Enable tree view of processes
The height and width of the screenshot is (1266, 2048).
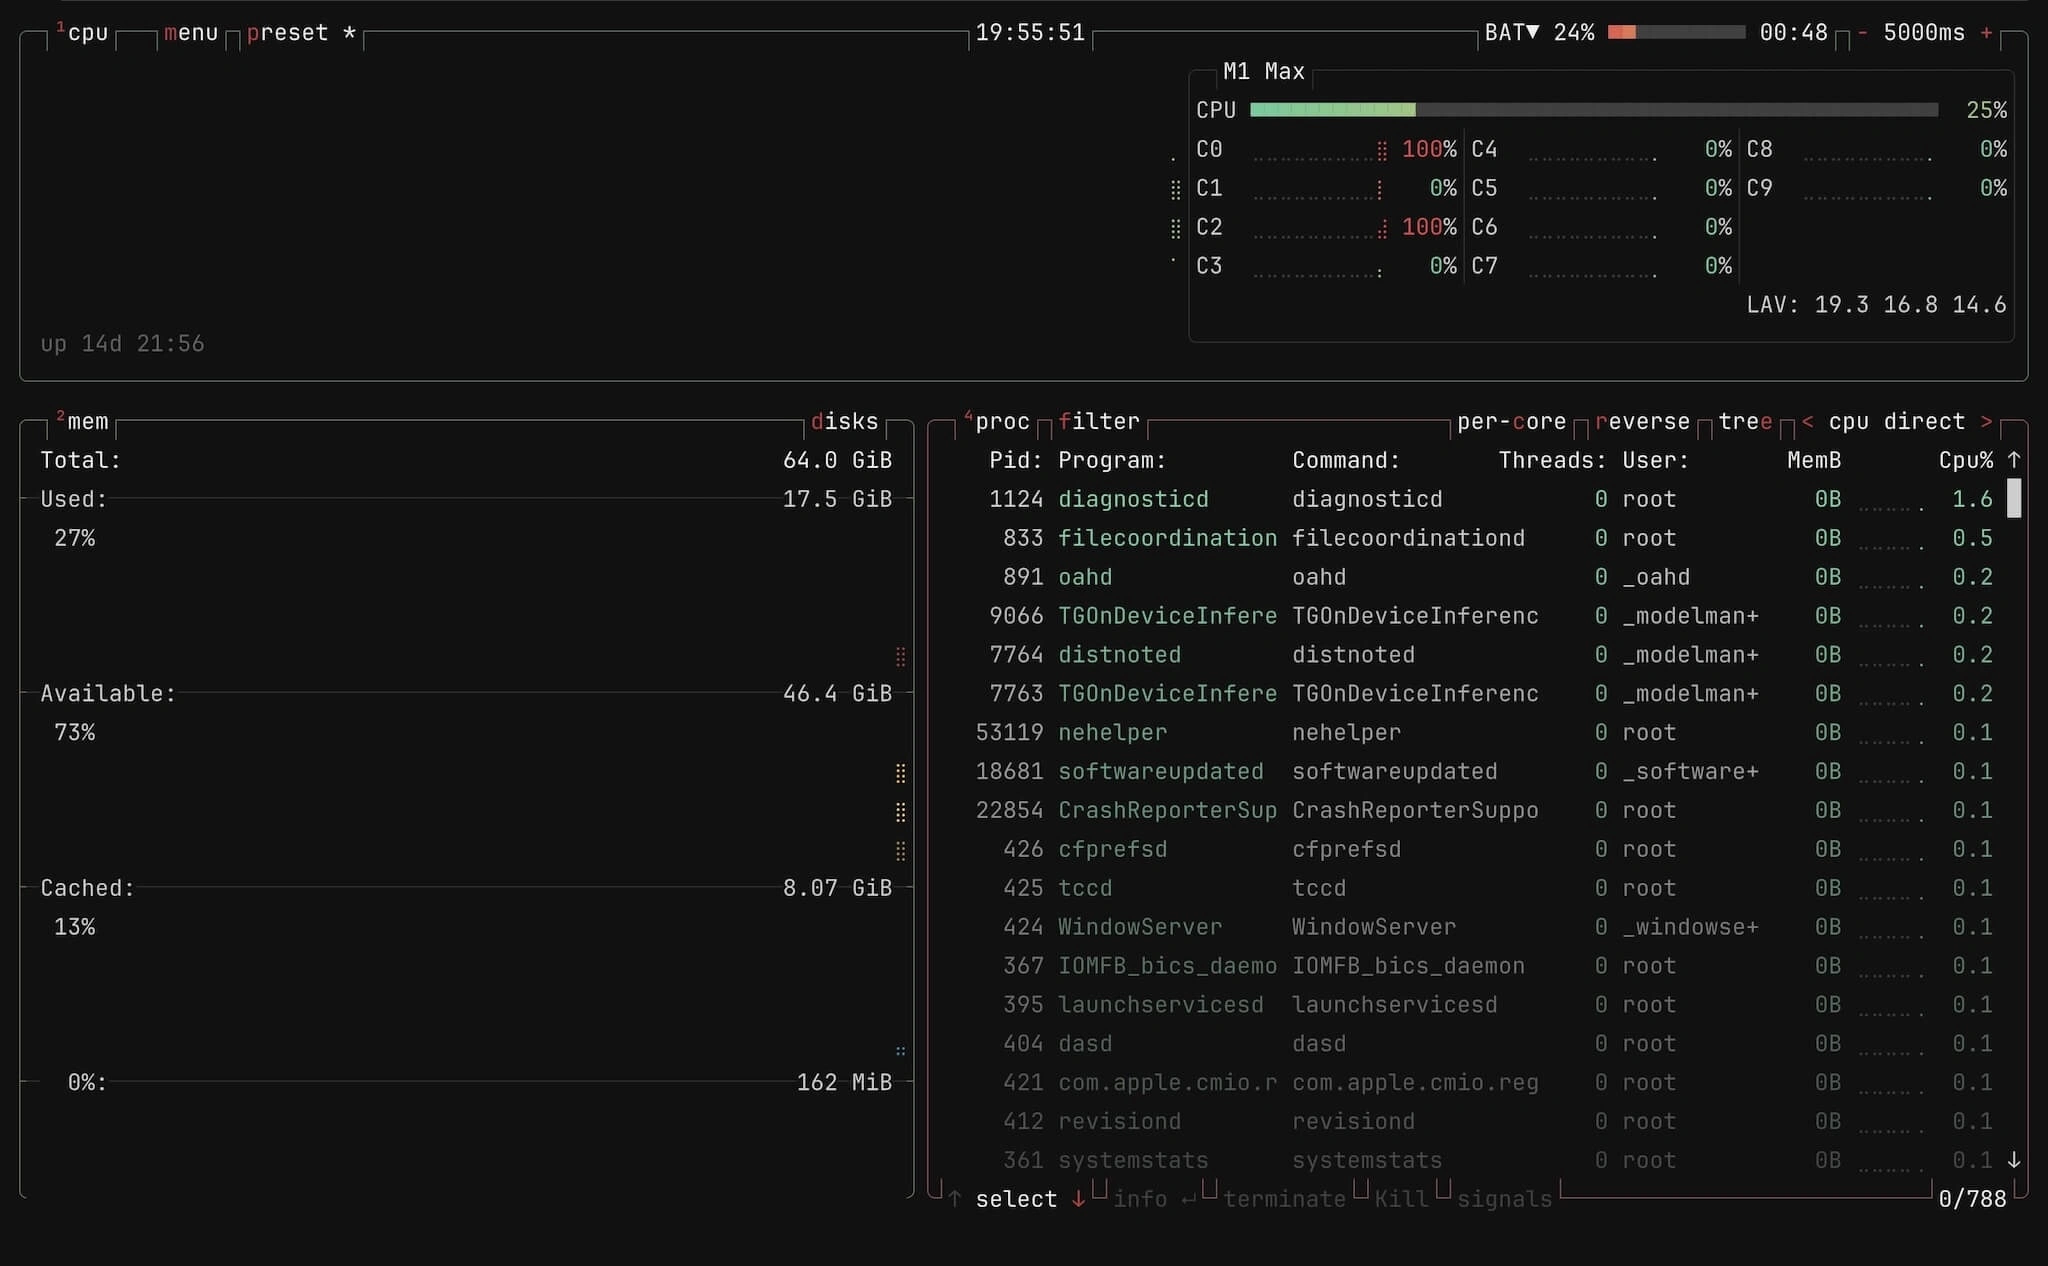tap(1746, 421)
